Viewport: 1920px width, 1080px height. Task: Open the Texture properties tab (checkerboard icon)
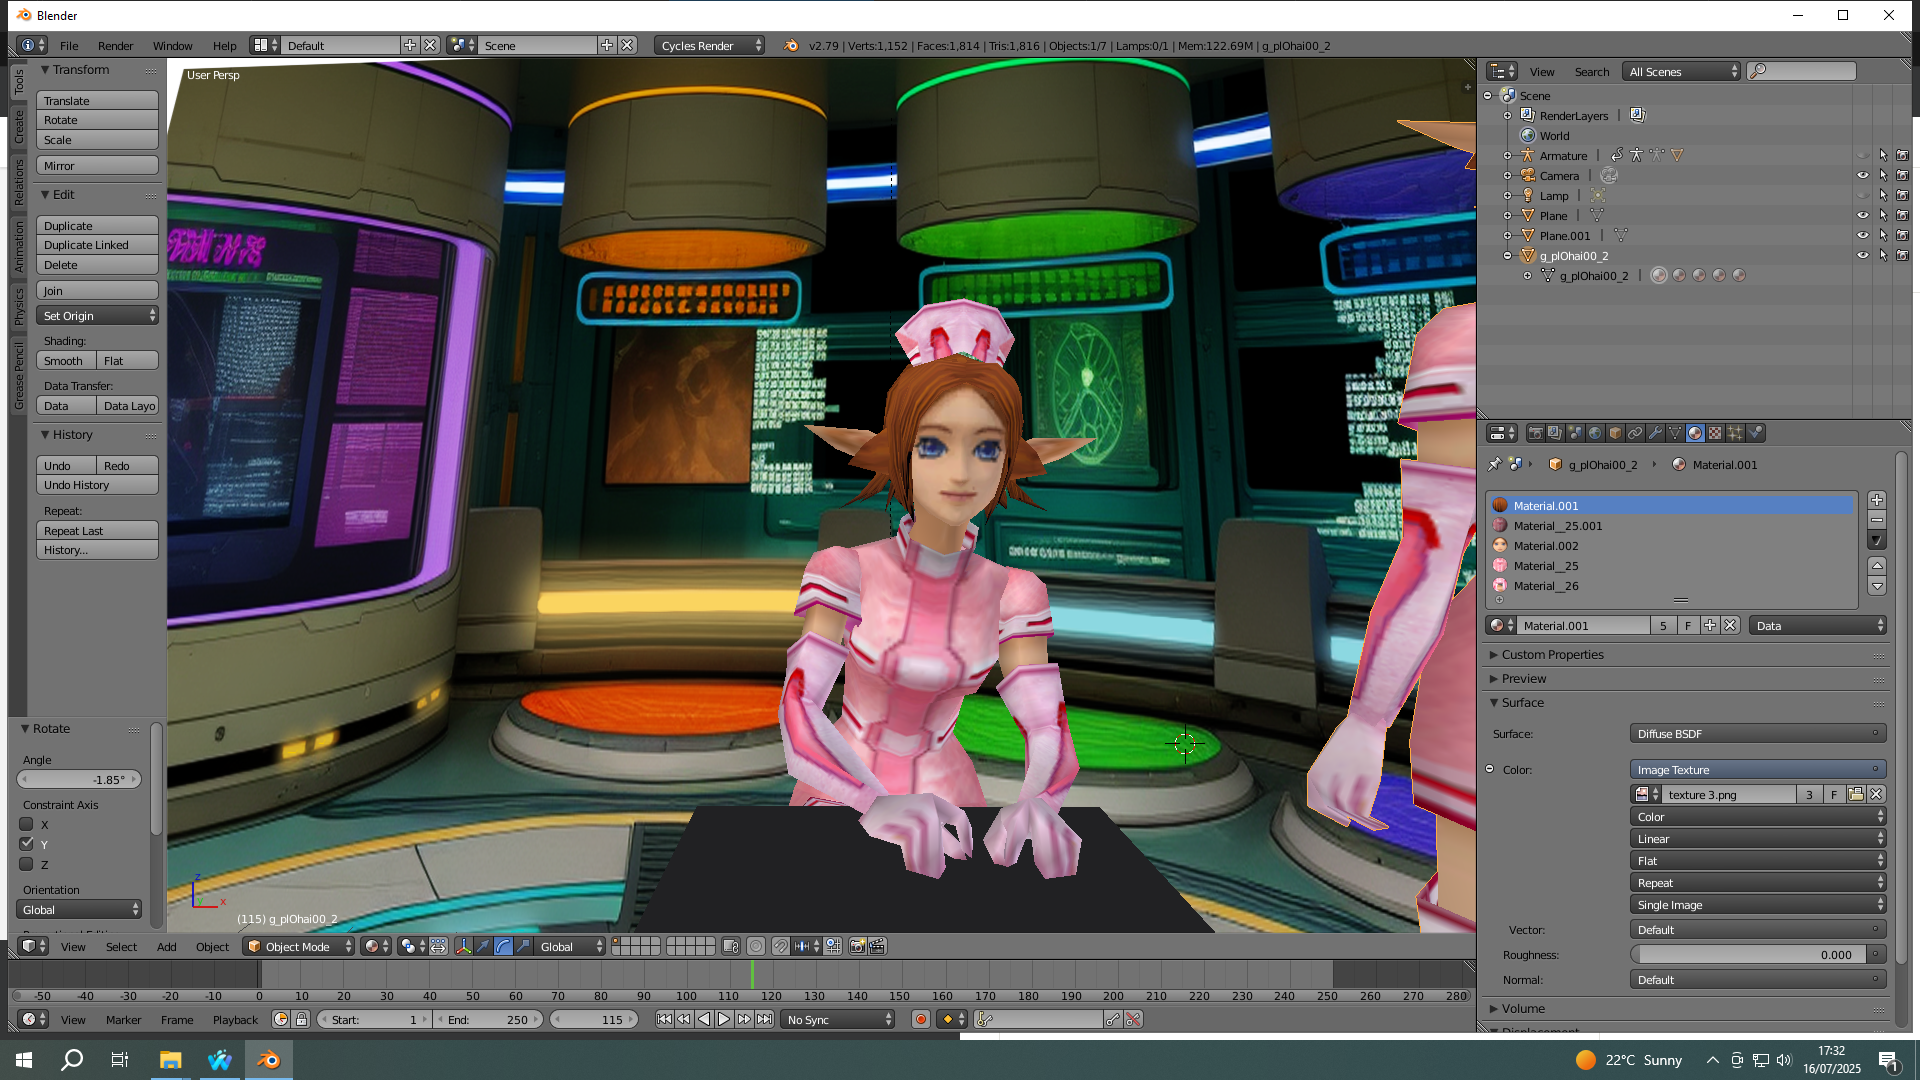pos(1715,433)
